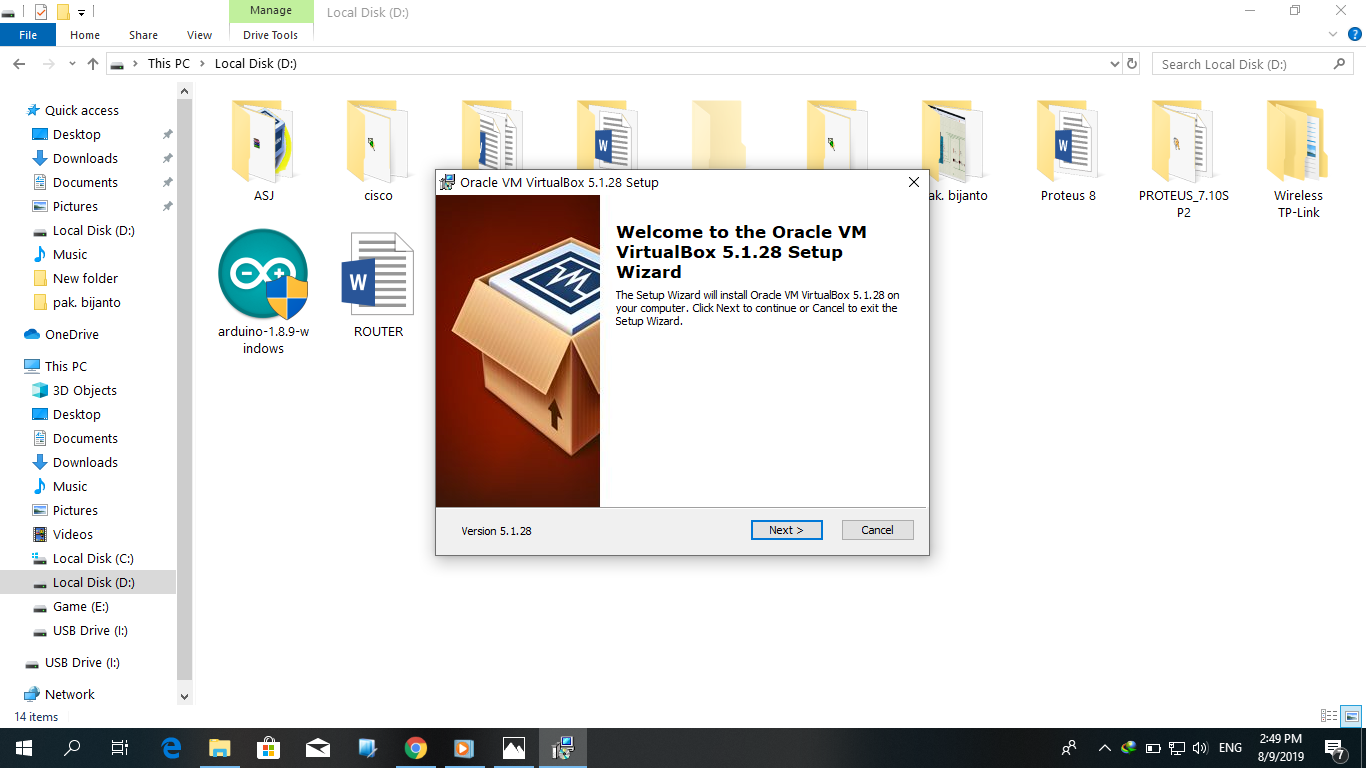Go back in Explorer navigation
1366x768 pixels.
click(x=19, y=63)
